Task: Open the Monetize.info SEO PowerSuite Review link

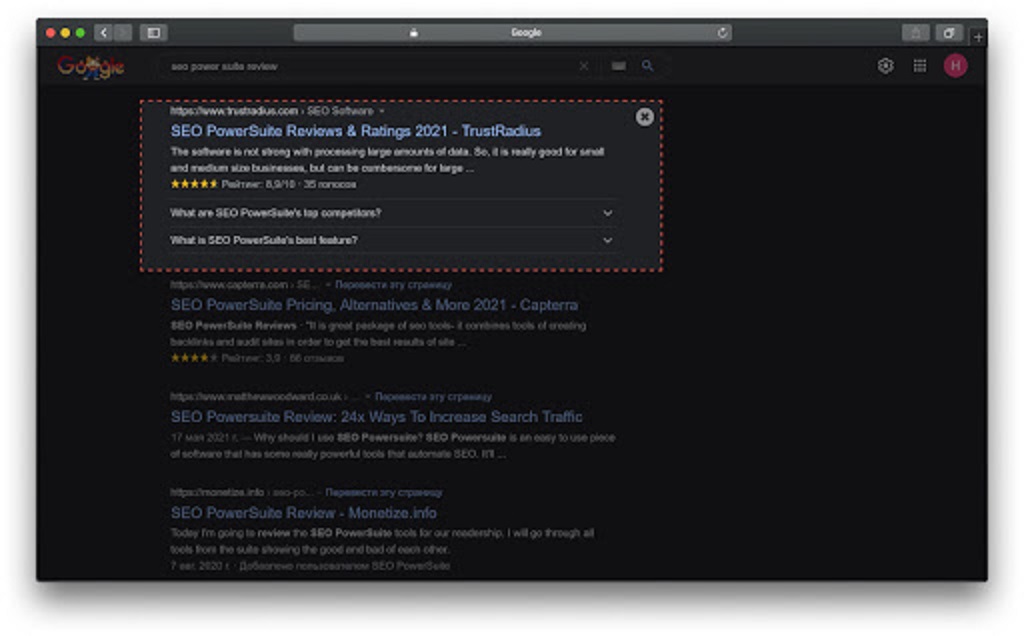Action: point(303,513)
